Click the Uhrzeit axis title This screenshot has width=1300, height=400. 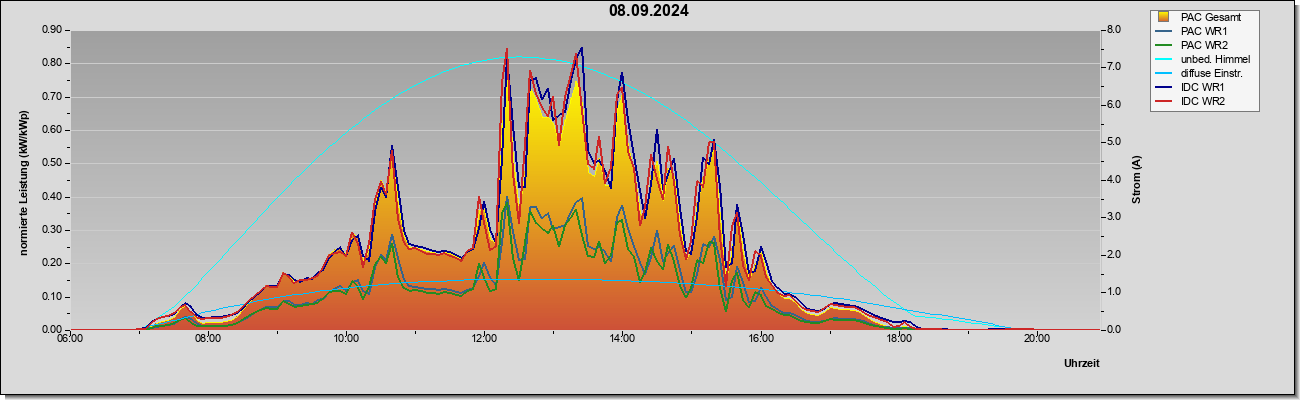[1081, 364]
